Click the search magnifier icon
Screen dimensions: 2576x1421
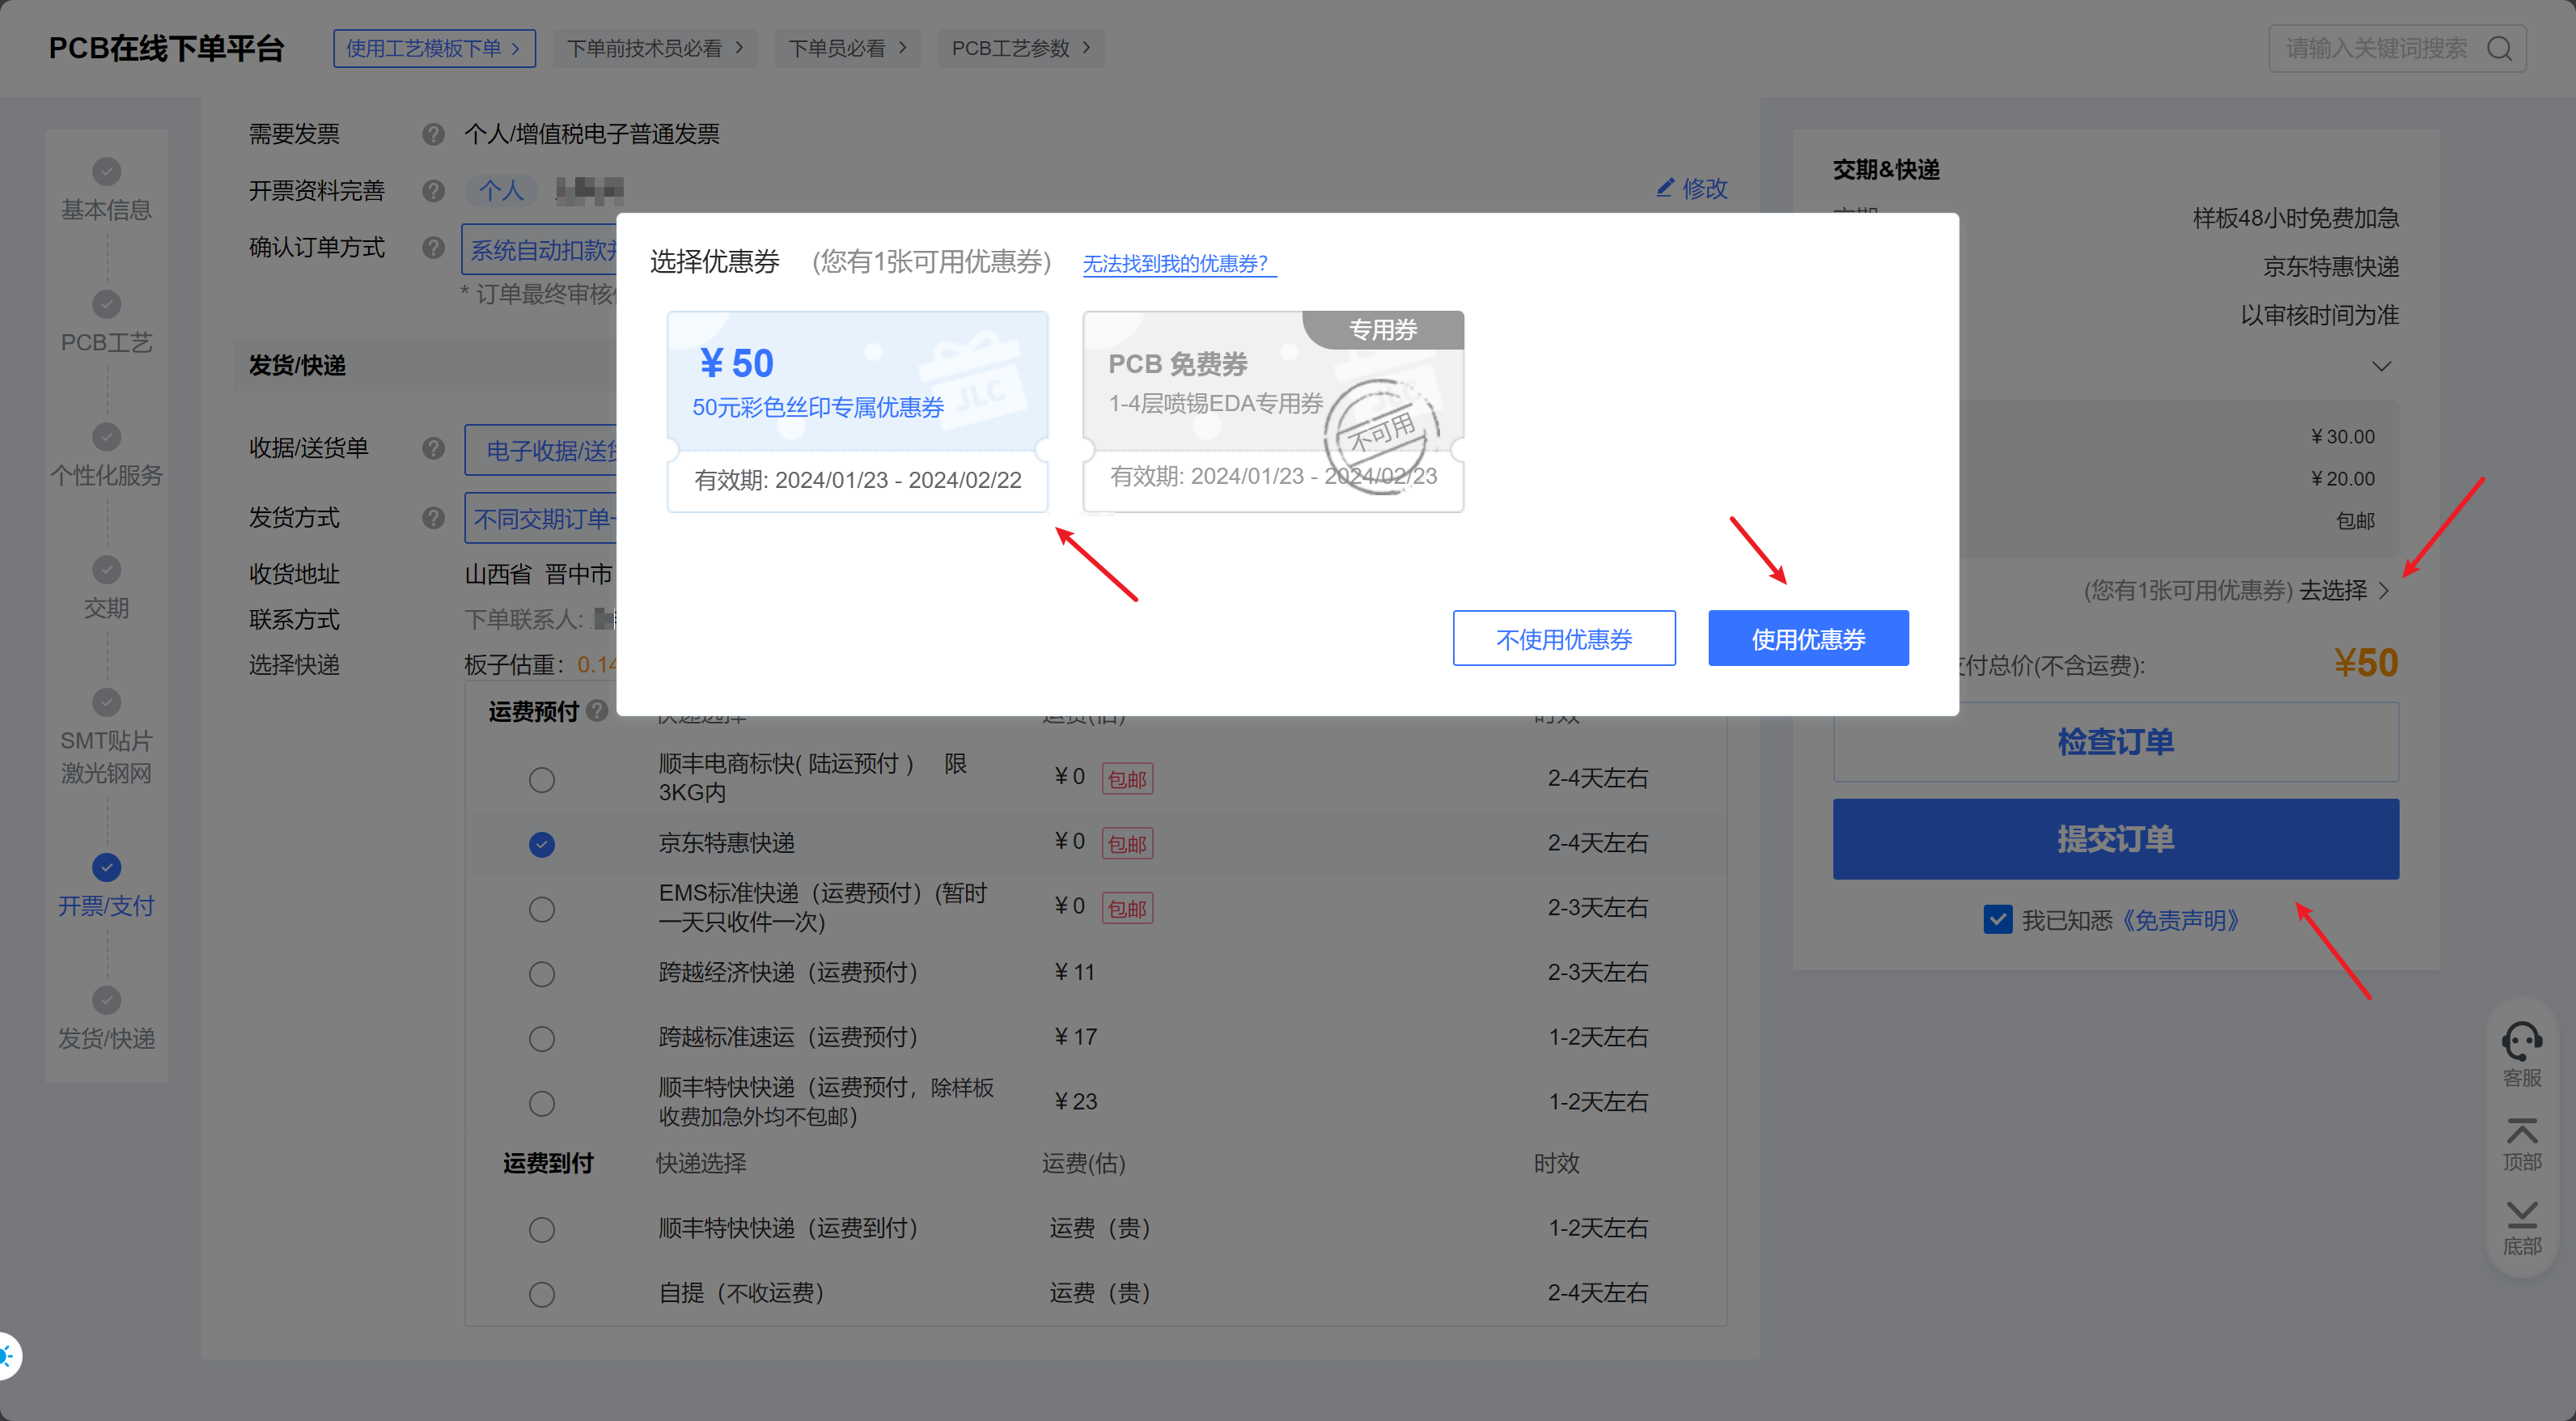coord(2499,48)
